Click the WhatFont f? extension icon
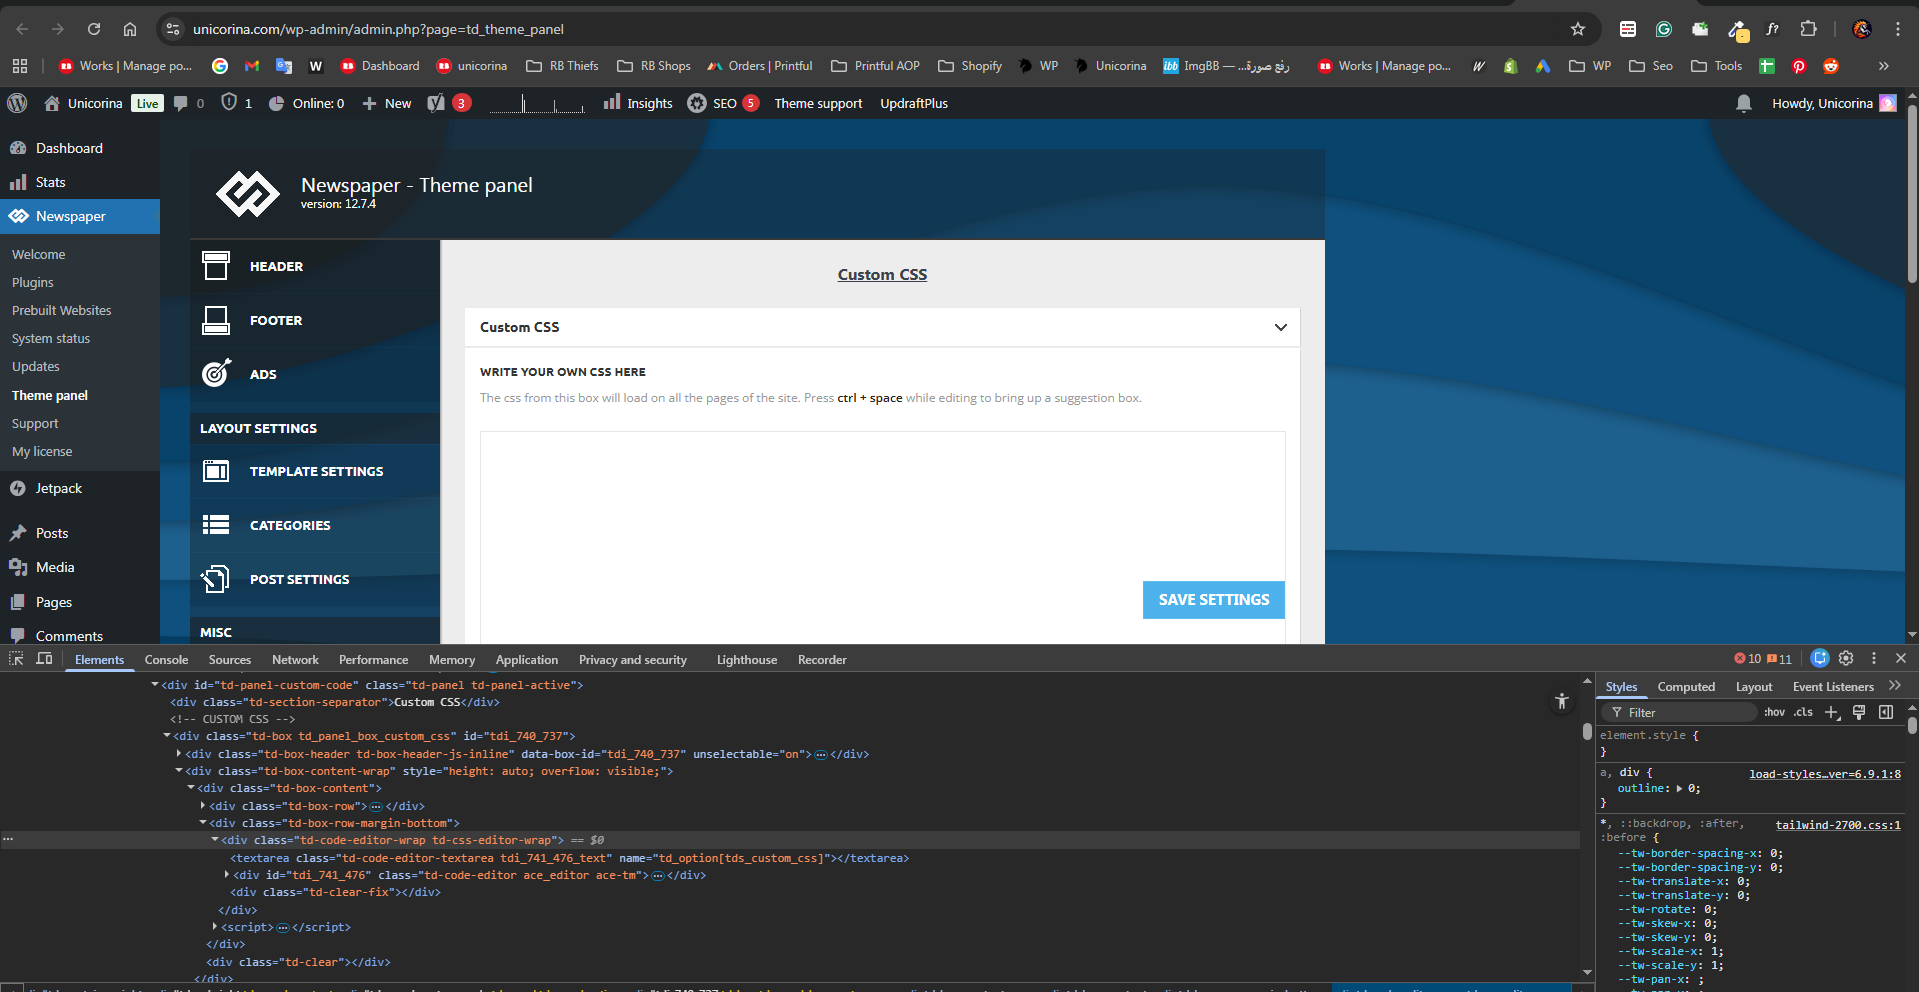1919x992 pixels. point(1772,29)
